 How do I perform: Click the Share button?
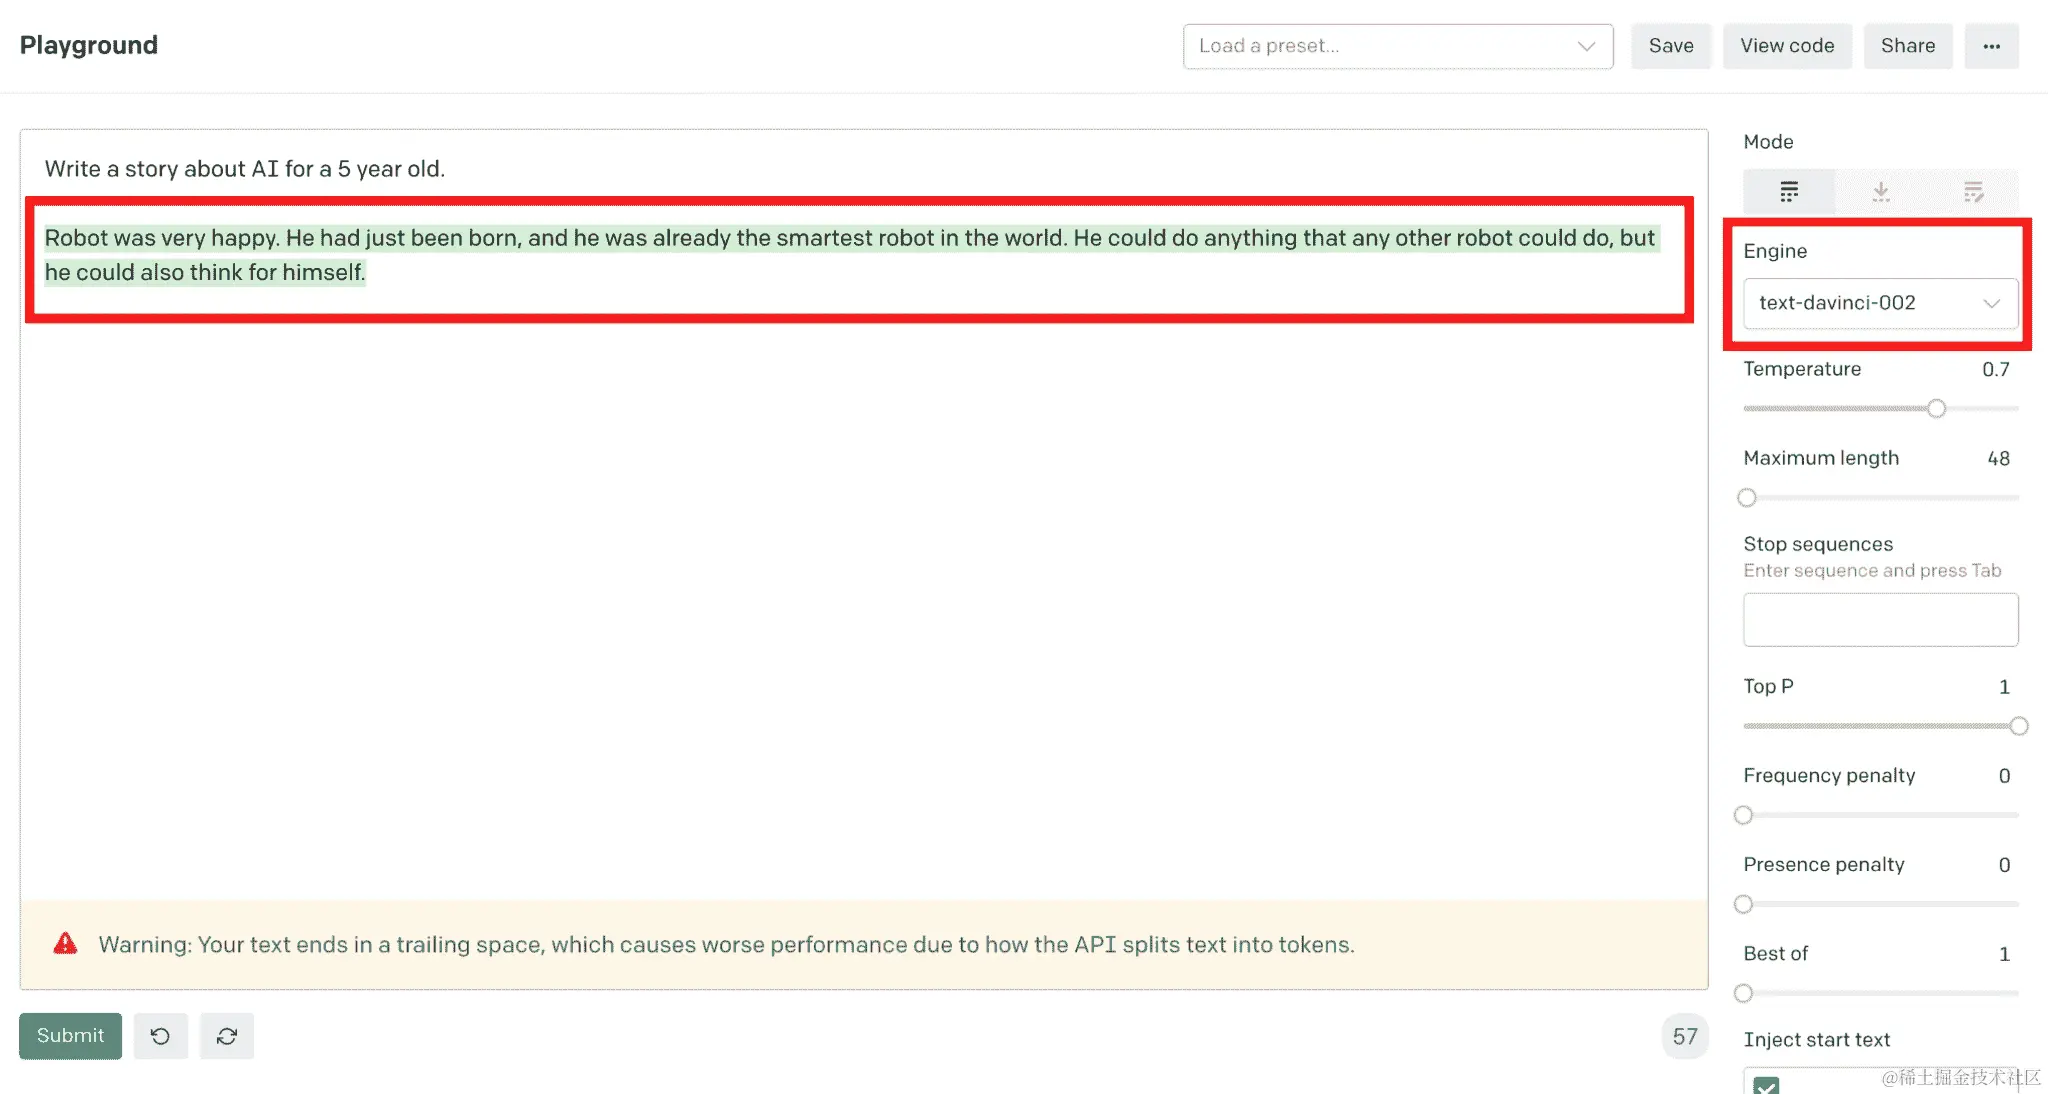pos(1908,46)
